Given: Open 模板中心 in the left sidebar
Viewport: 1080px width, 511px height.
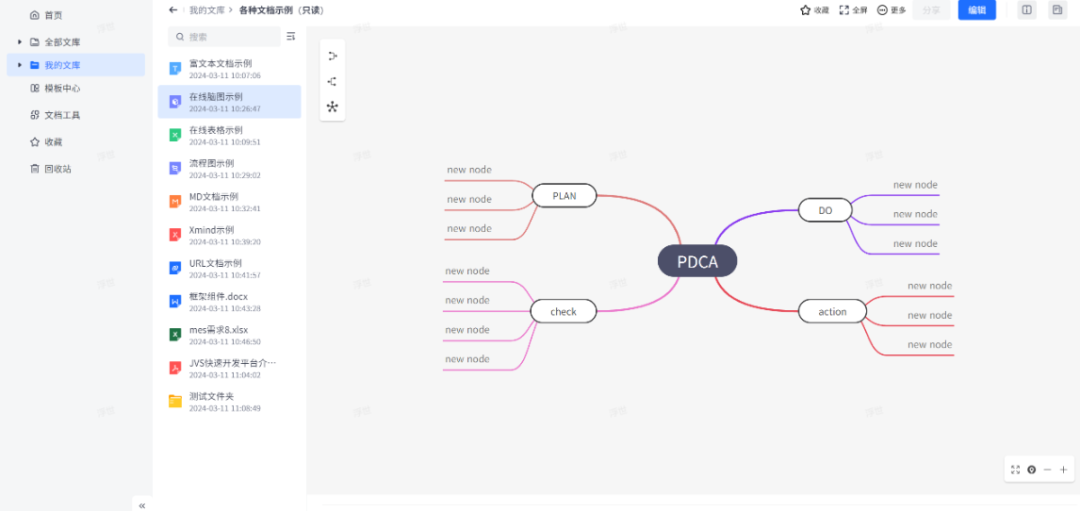Looking at the screenshot, I should (62, 88).
